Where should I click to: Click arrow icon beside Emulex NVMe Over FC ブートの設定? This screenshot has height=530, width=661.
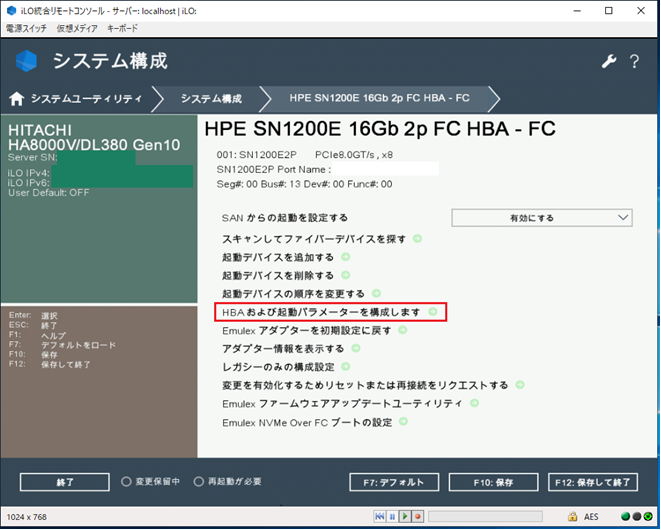click(x=403, y=421)
